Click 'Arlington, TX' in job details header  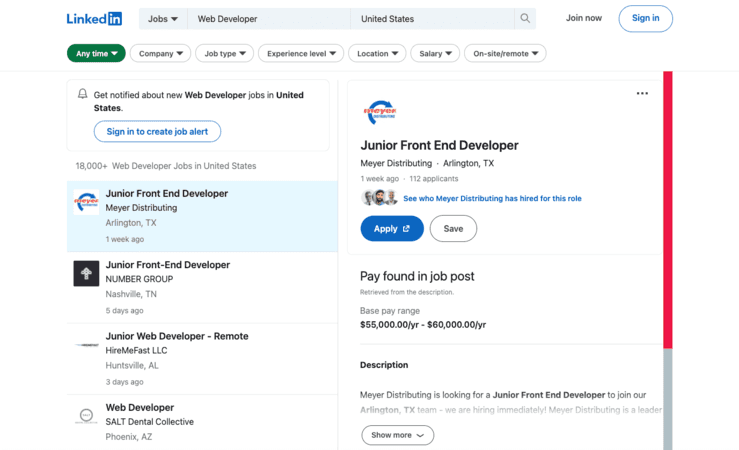[468, 163]
